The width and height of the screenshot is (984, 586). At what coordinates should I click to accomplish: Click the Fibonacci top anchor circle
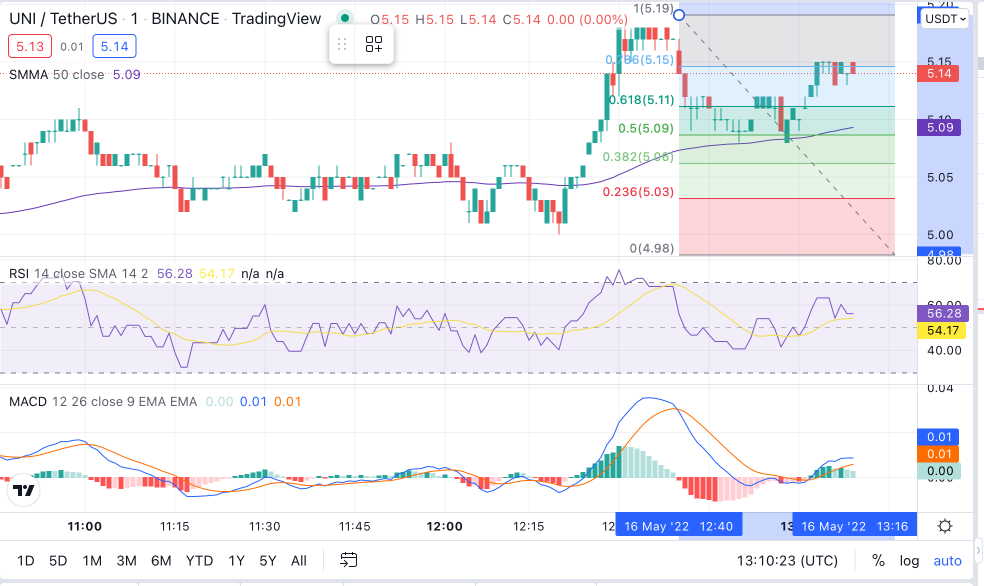pyautogui.click(x=679, y=14)
